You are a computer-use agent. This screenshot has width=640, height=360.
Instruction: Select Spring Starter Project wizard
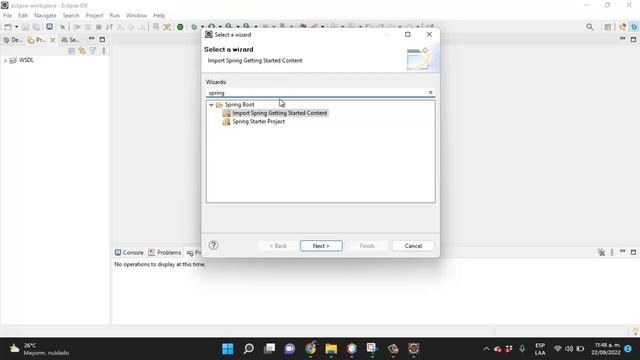(x=258, y=122)
